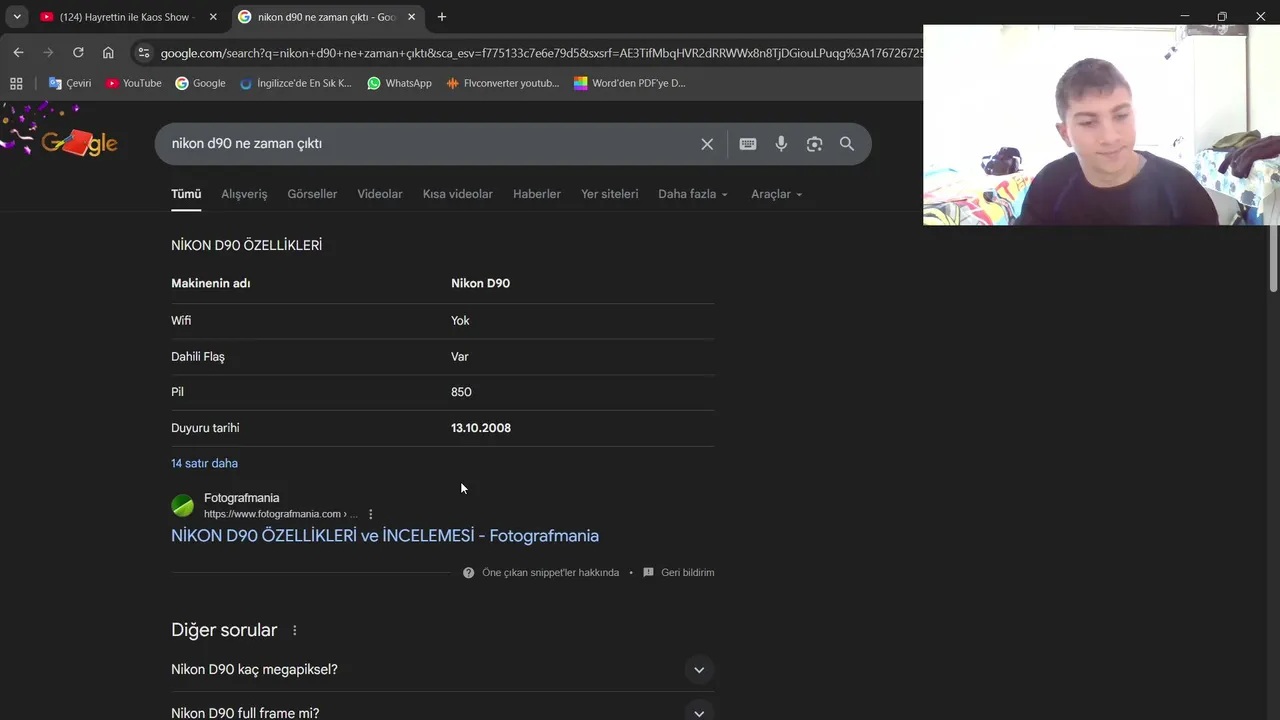Open the Flvconverter youtub... bookmark
Screen dimensions: 1280x720
pos(503,83)
